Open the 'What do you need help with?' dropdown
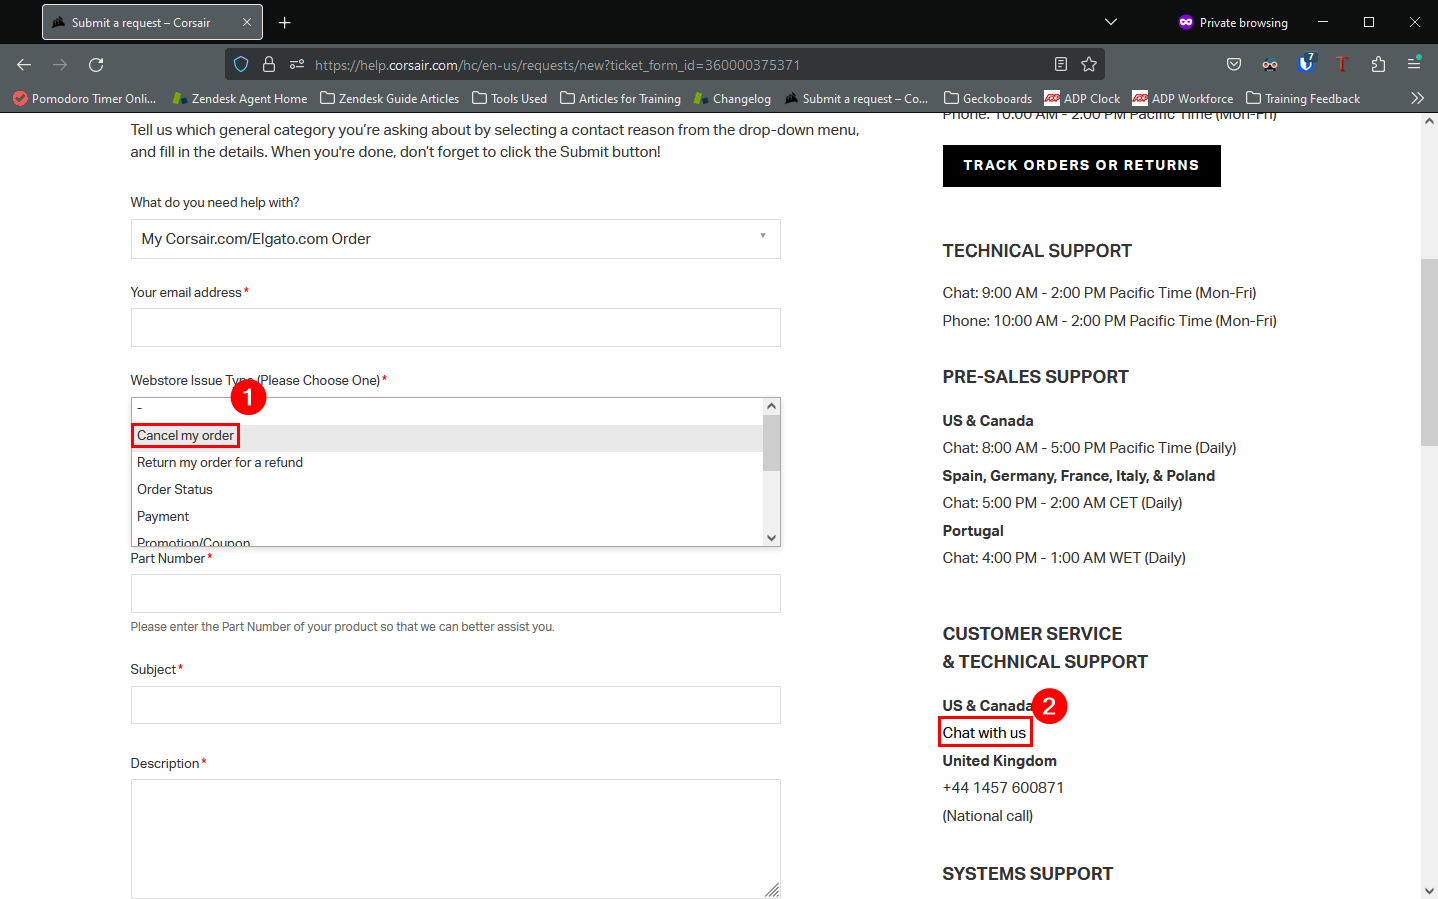The width and height of the screenshot is (1438, 899). pos(455,239)
